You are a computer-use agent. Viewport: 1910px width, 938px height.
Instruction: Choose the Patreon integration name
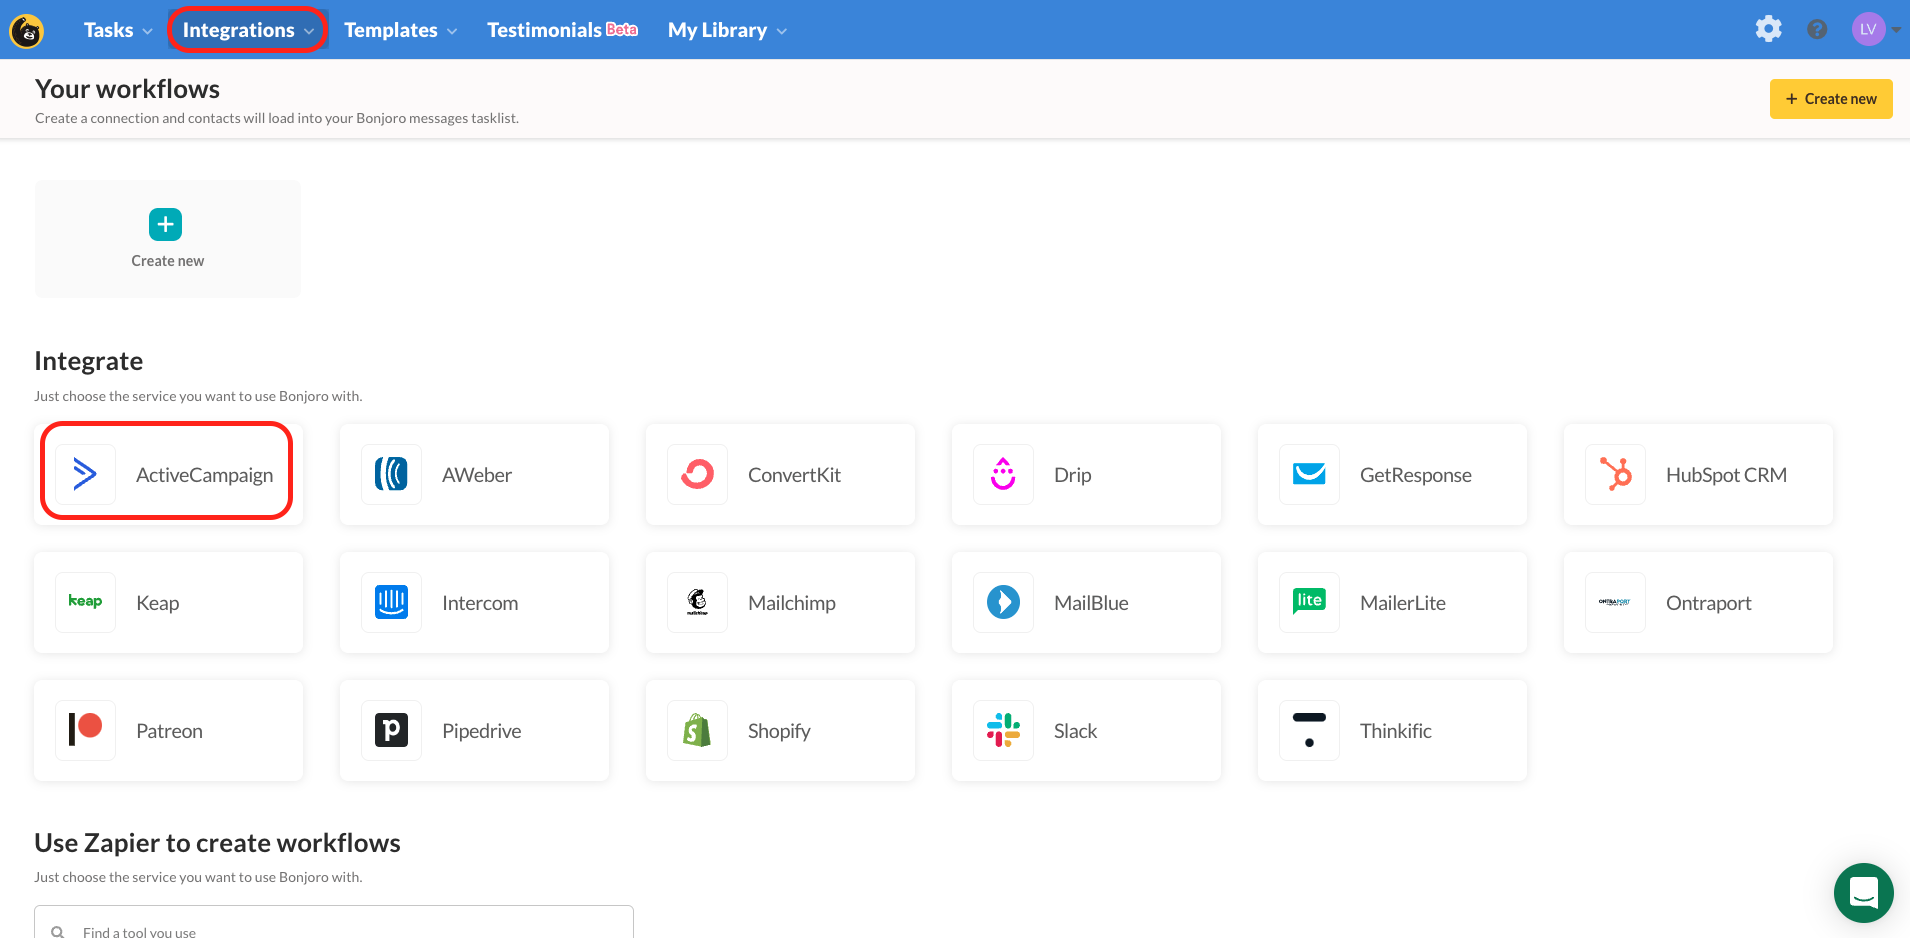click(169, 731)
